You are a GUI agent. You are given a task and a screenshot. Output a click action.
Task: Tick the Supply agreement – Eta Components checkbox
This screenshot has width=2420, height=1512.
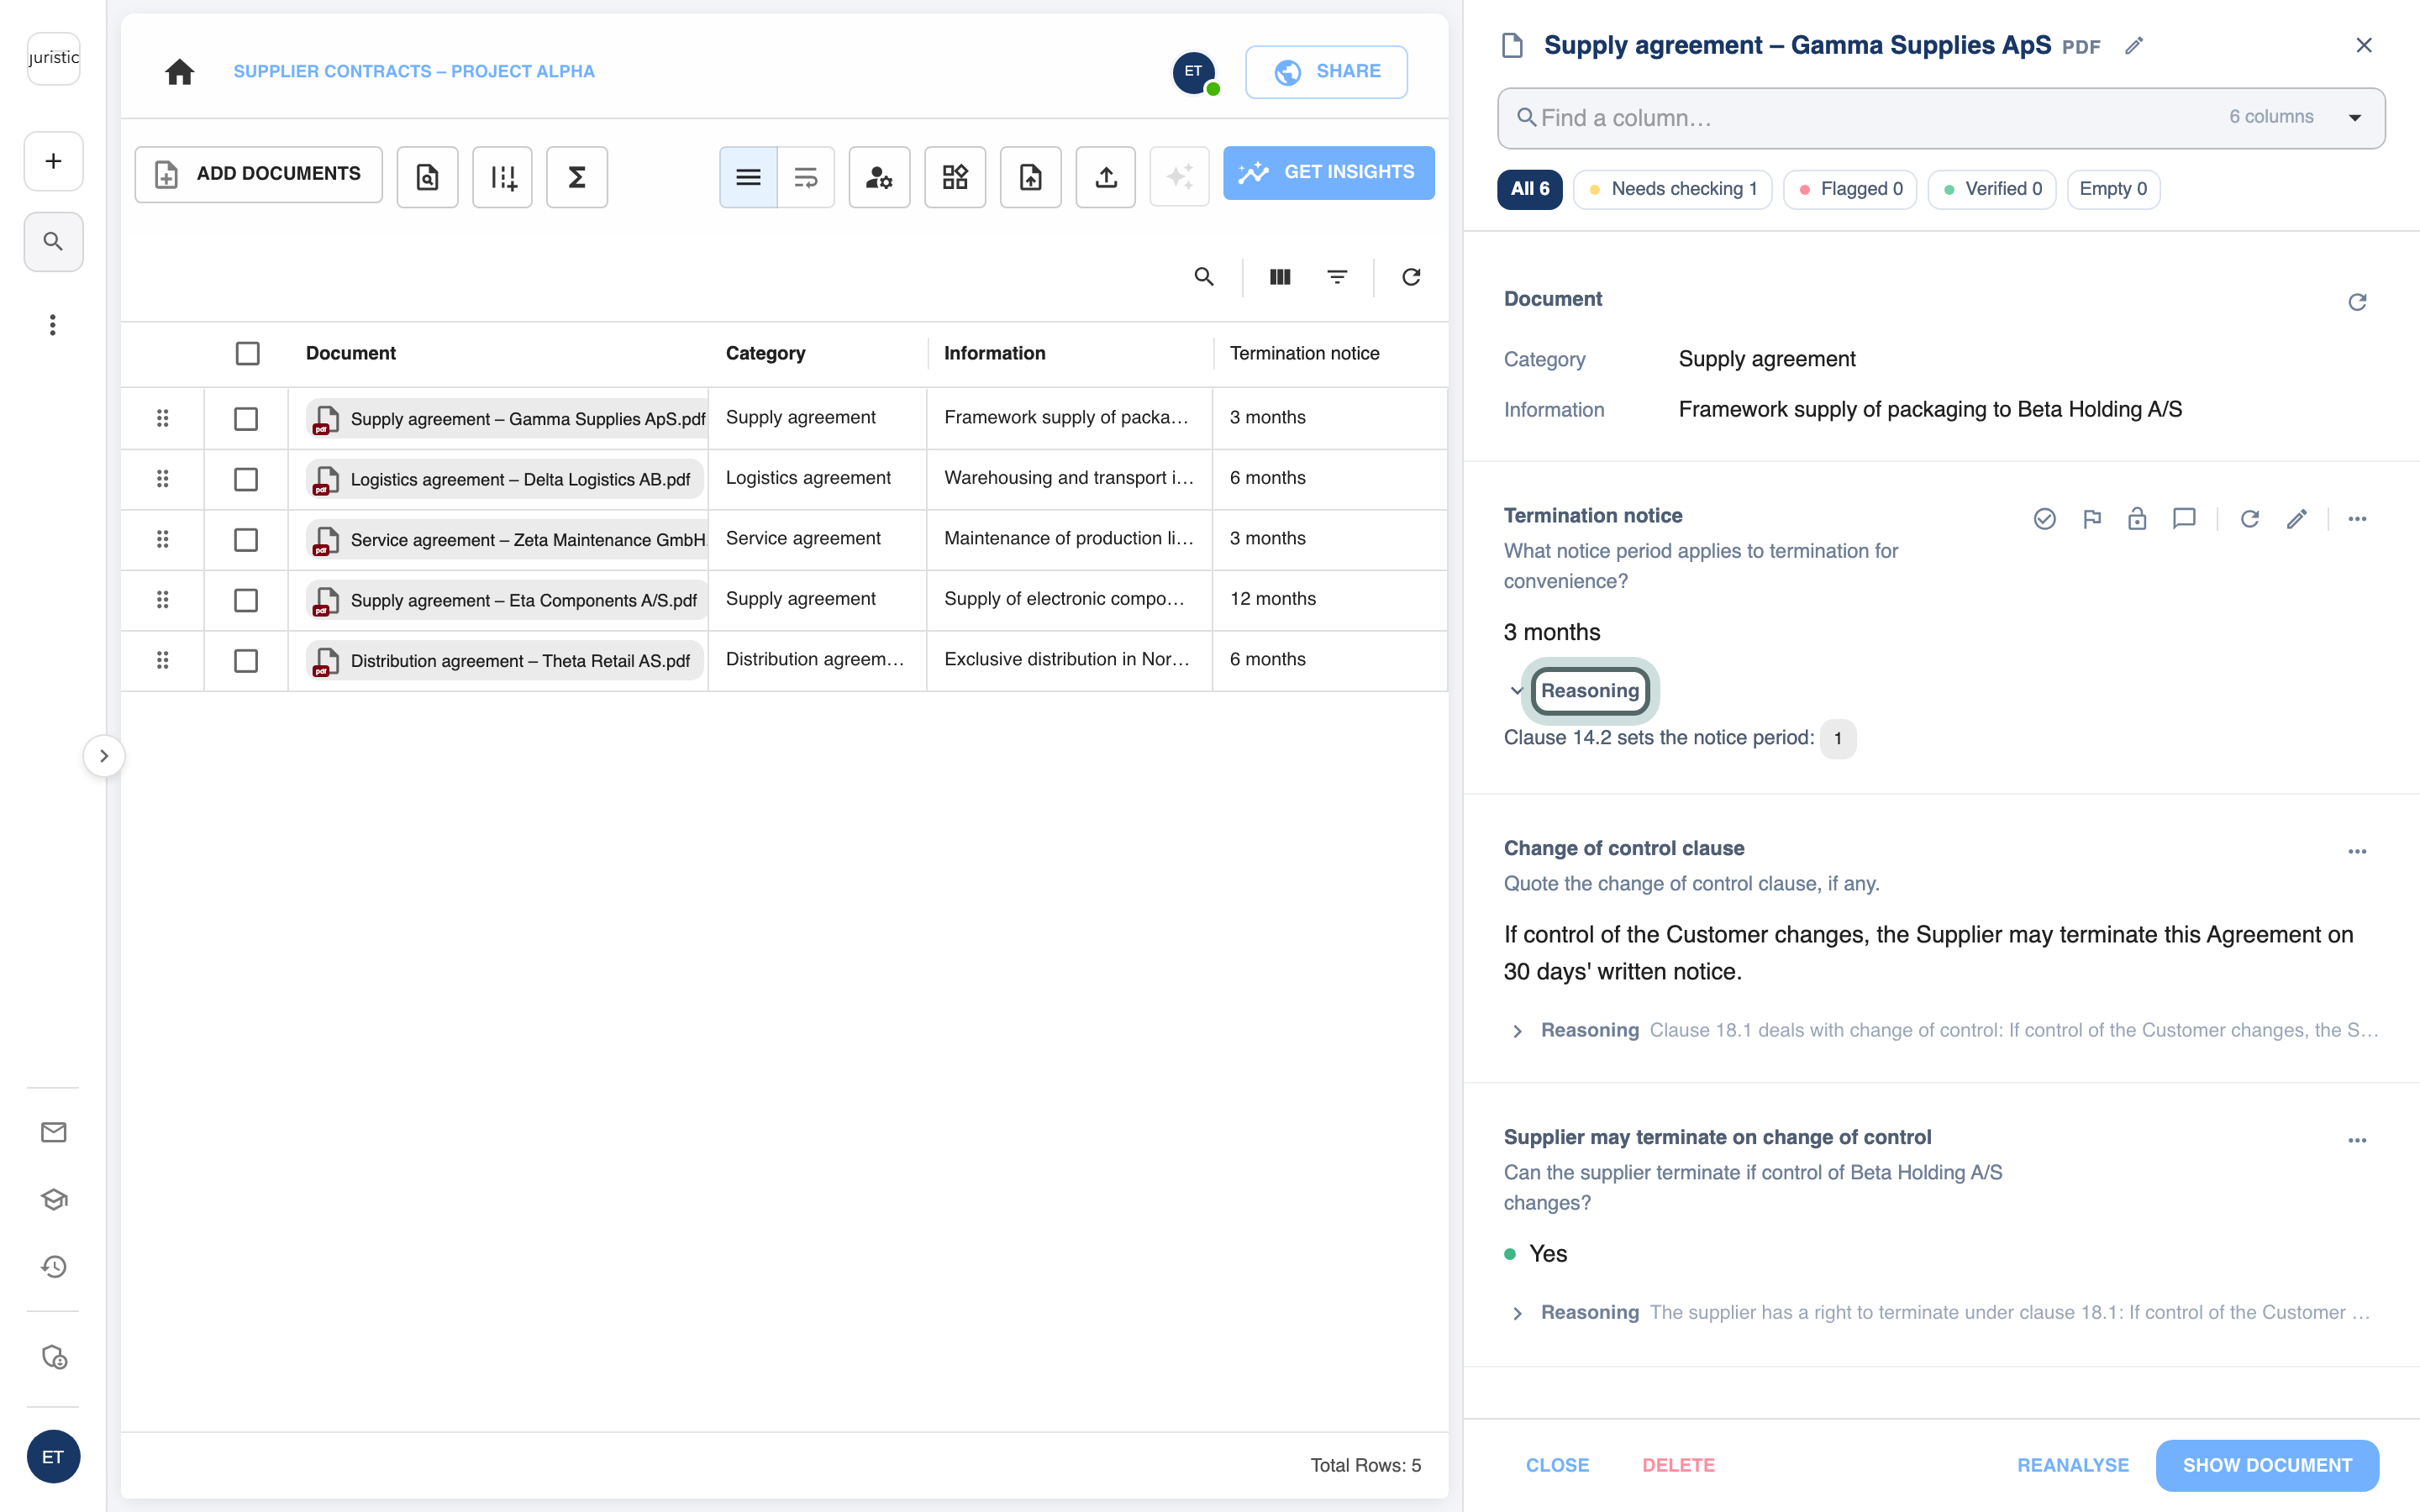pos(246,600)
